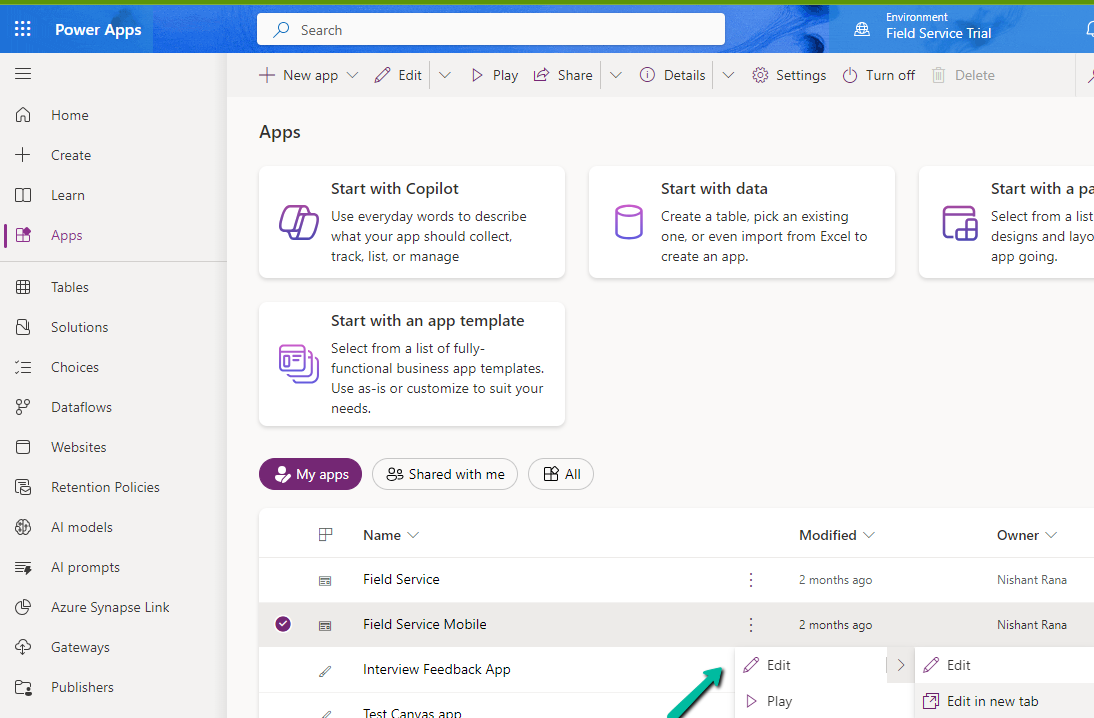Choose Edit in new tab from submenu
Image resolution: width=1094 pixels, height=718 pixels.
point(992,701)
